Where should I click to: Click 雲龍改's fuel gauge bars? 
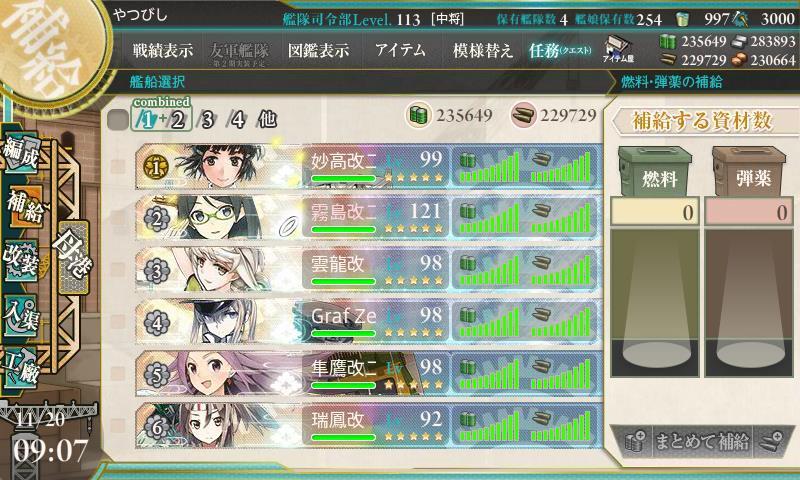(489, 270)
